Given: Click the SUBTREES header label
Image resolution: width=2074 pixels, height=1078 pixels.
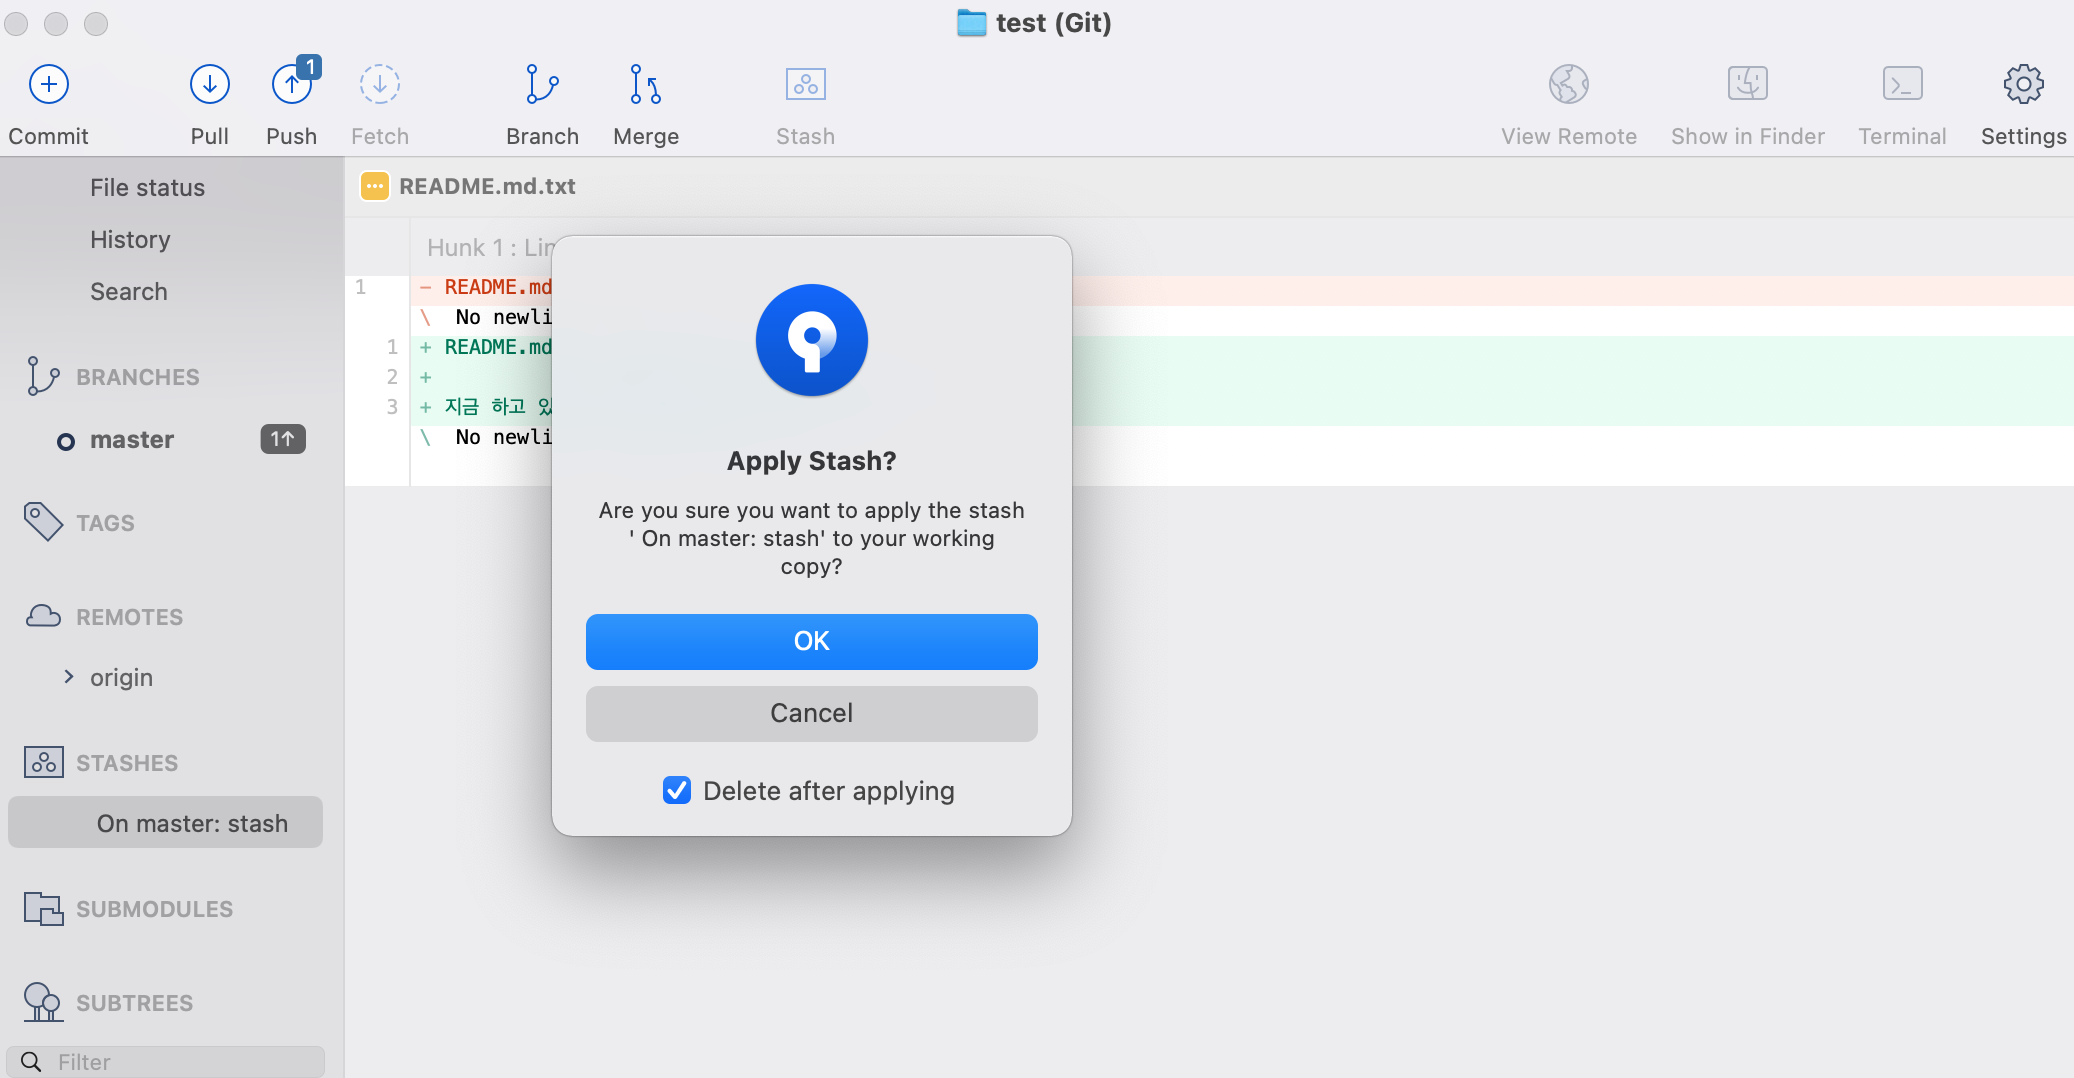Looking at the screenshot, I should tap(135, 1003).
